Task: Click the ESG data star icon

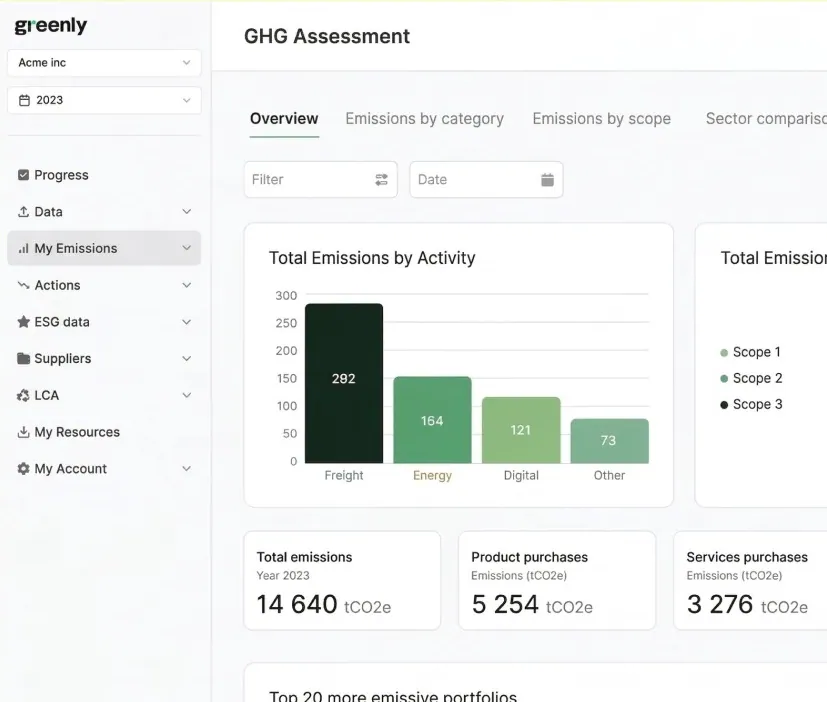Action: (23, 322)
